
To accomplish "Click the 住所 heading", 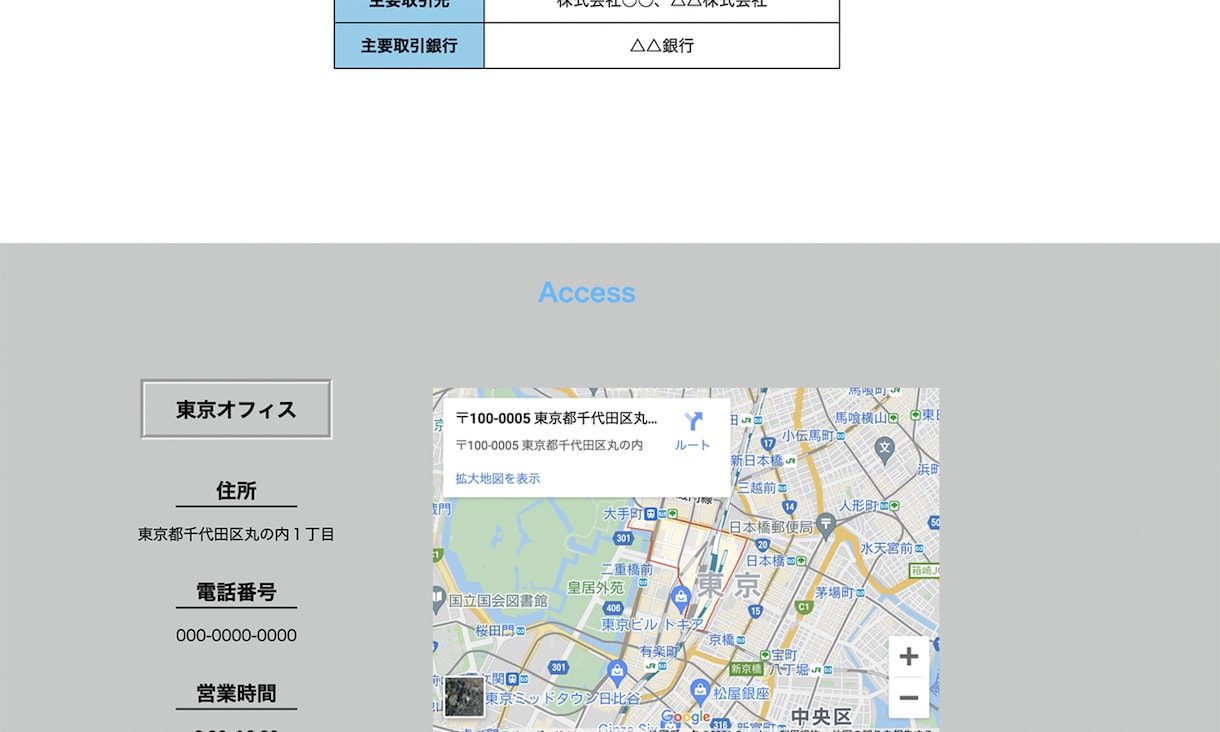I will coord(236,491).
